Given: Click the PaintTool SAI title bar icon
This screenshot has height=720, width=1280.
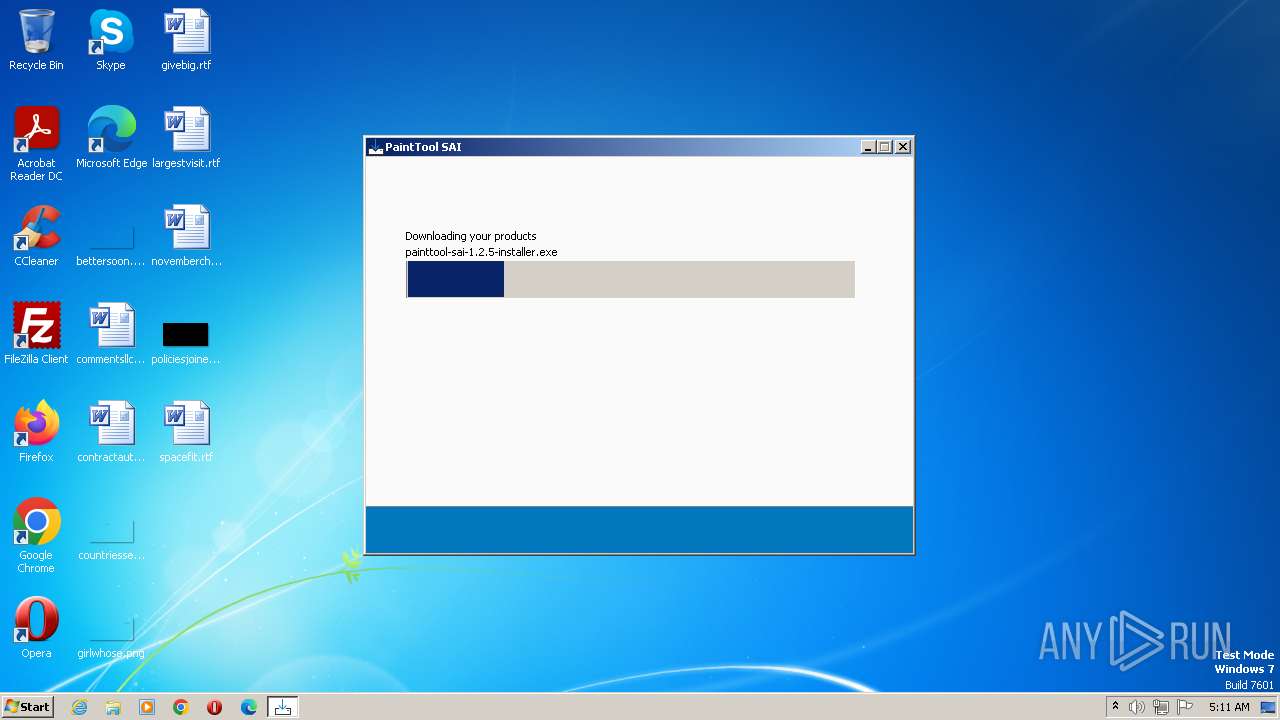Looking at the screenshot, I should (x=376, y=147).
